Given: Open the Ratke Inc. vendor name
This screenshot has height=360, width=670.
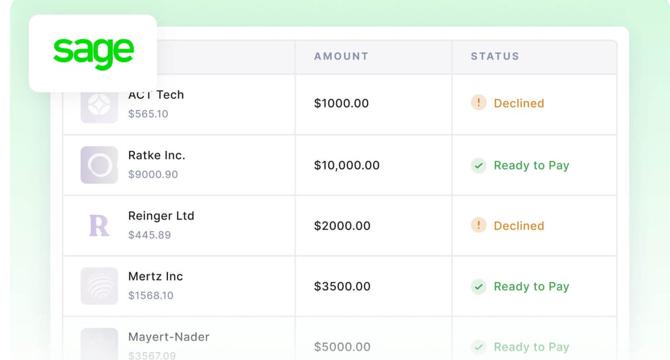Looking at the screenshot, I should (156, 155).
